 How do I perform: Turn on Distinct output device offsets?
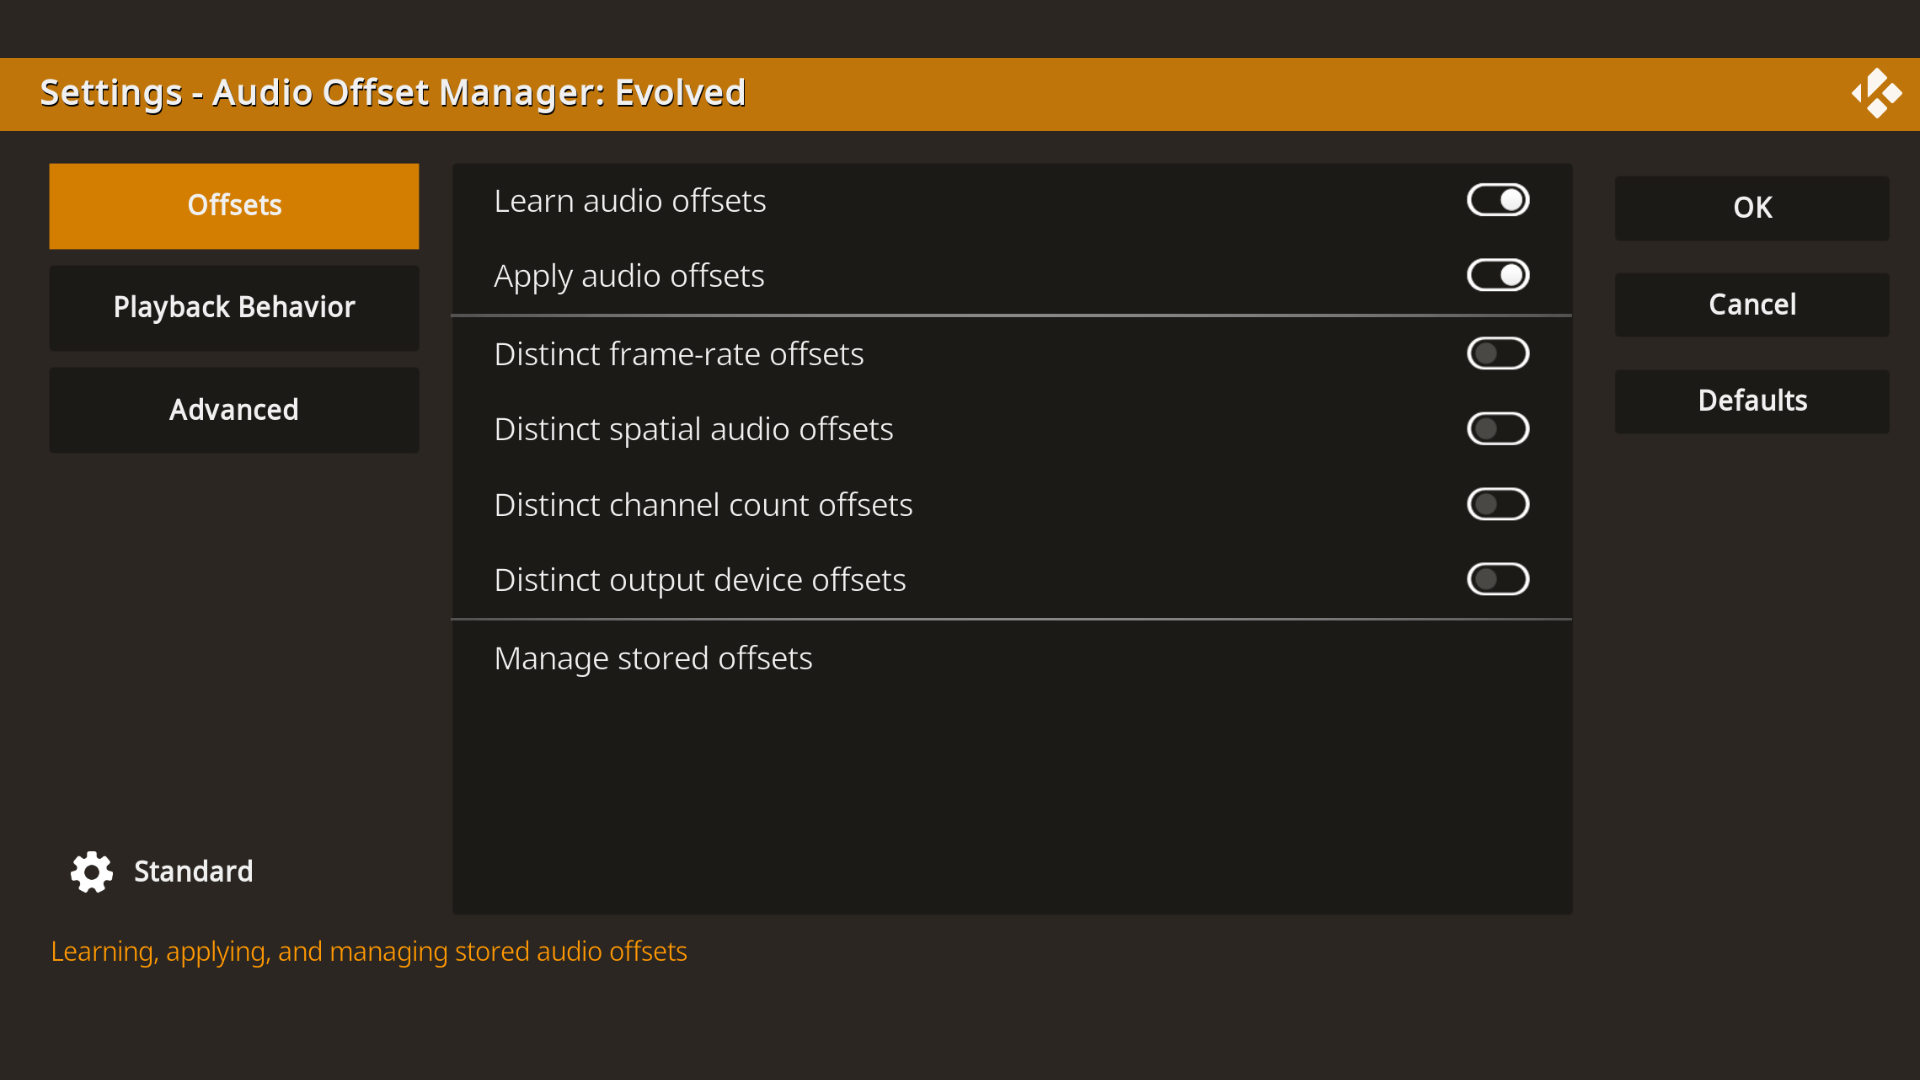point(1498,579)
